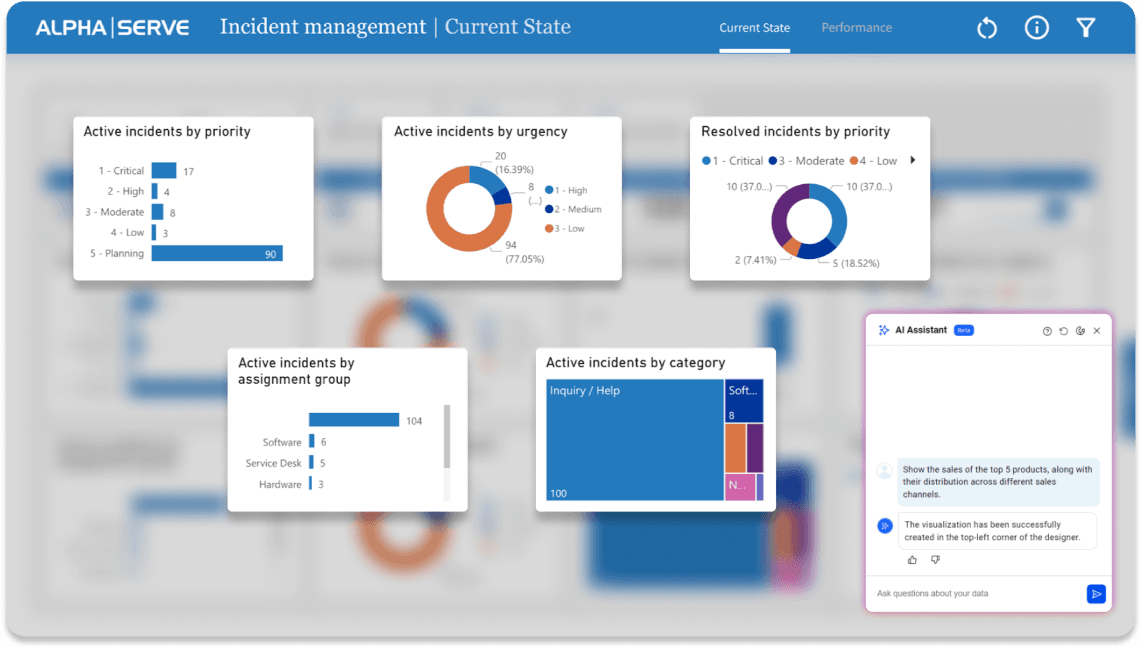The width and height of the screenshot is (1142, 649).
Task: Close the AI Assistant panel
Action: point(1097,331)
